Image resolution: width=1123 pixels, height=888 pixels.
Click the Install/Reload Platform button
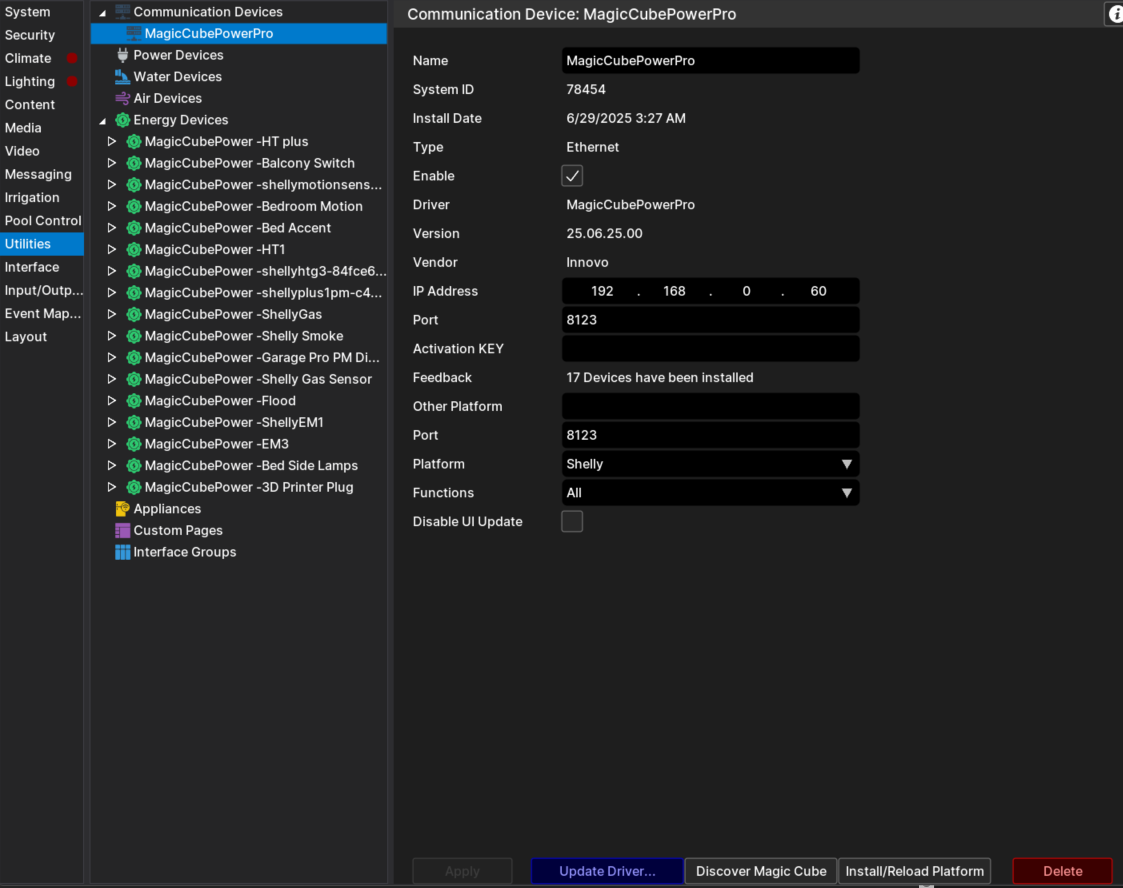(x=915, y=871)
